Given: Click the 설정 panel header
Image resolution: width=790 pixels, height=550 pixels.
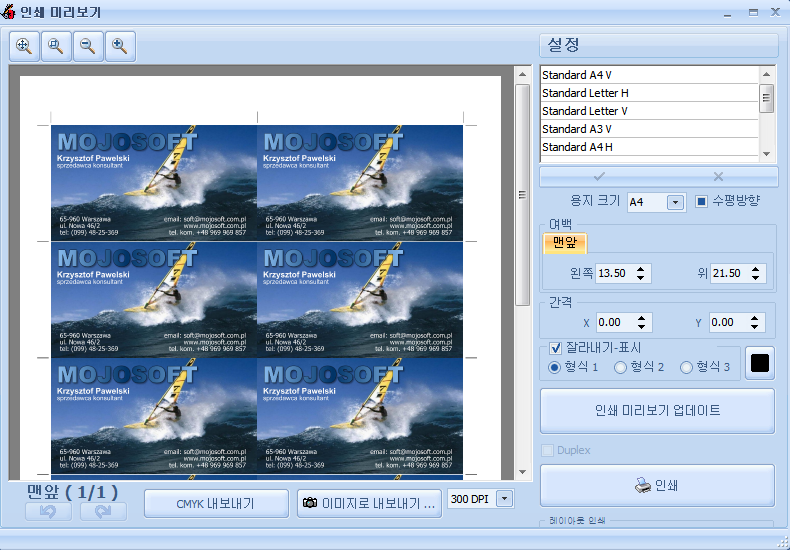Looking at the screenshot, I should tap(659, 46).
